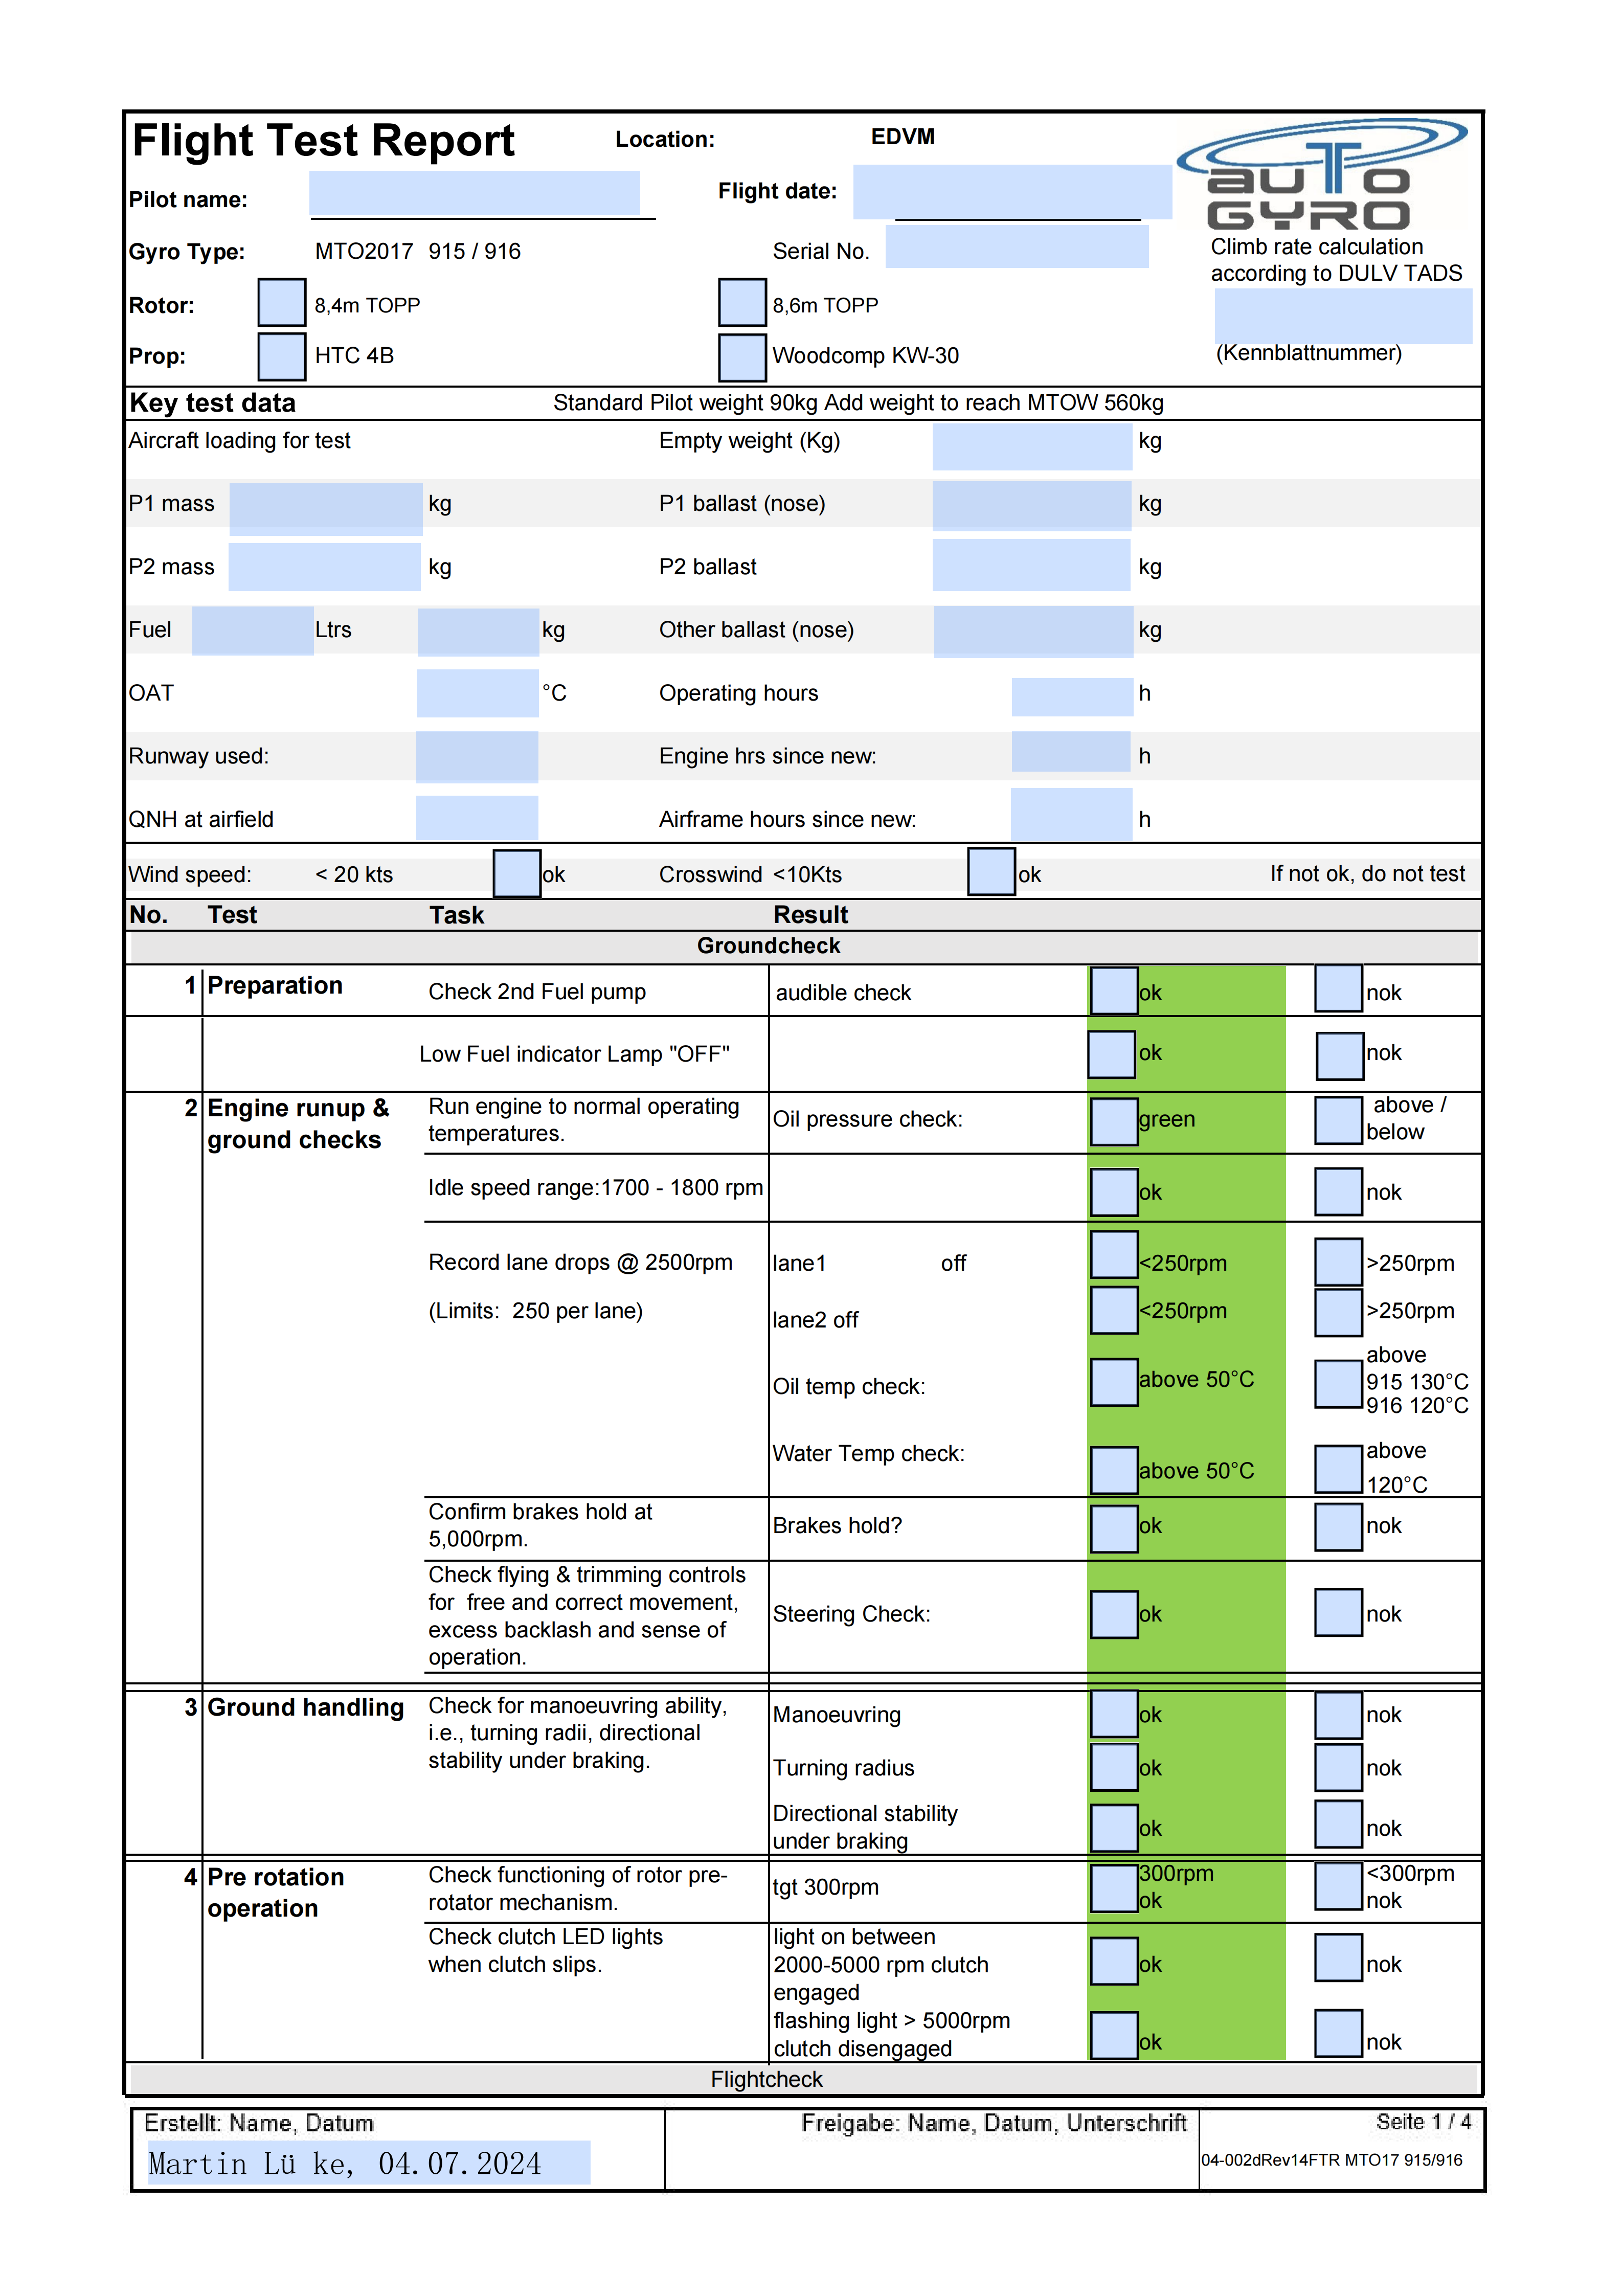The width and height of the screenshot is (1623, 2296).
Task: Click the P1 ballast (nose) field
Action: tap(1032, 505)
